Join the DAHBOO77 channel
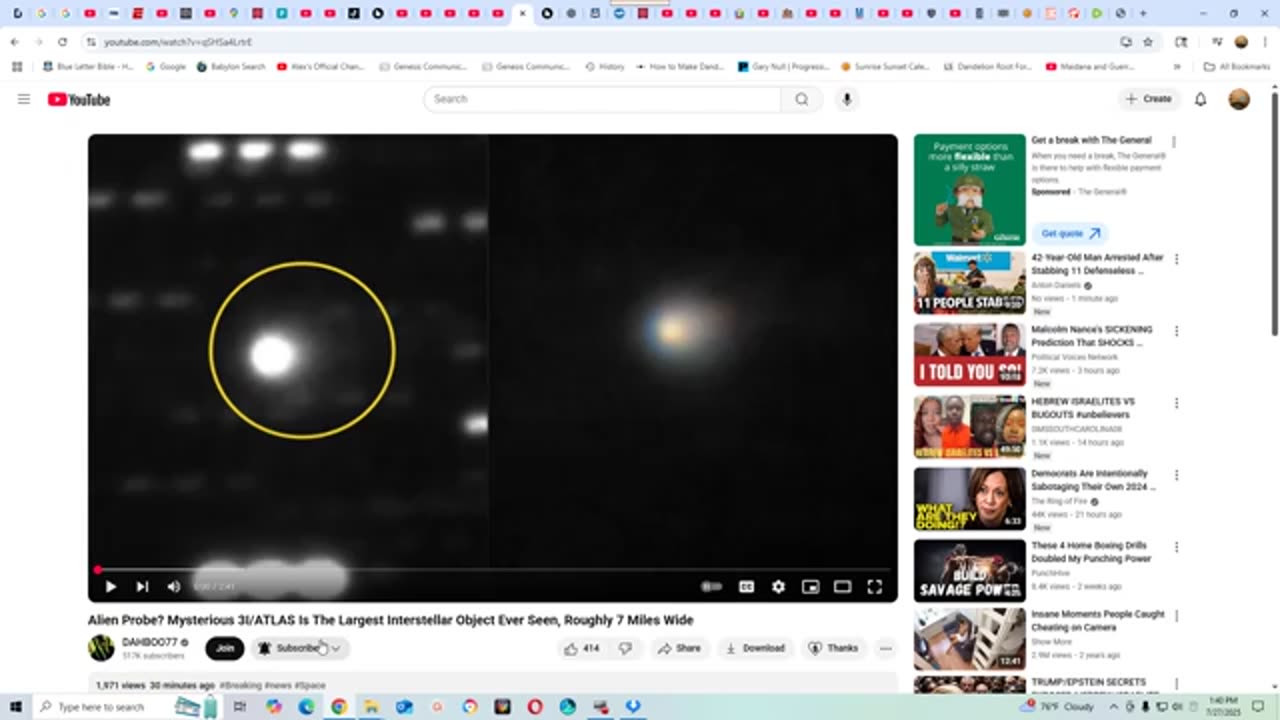Screen dimensions: 1280x720 coord(225,648)
